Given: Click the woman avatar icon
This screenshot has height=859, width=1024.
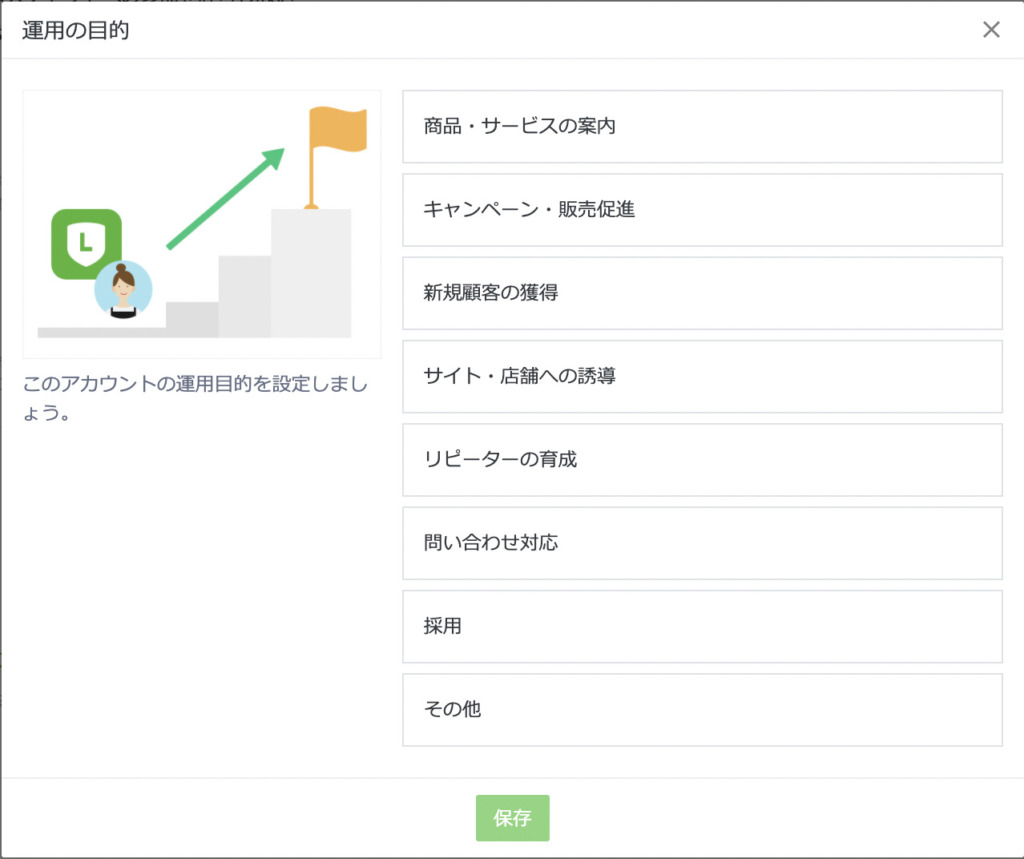Looking at the screenshot, I should 123,290.
